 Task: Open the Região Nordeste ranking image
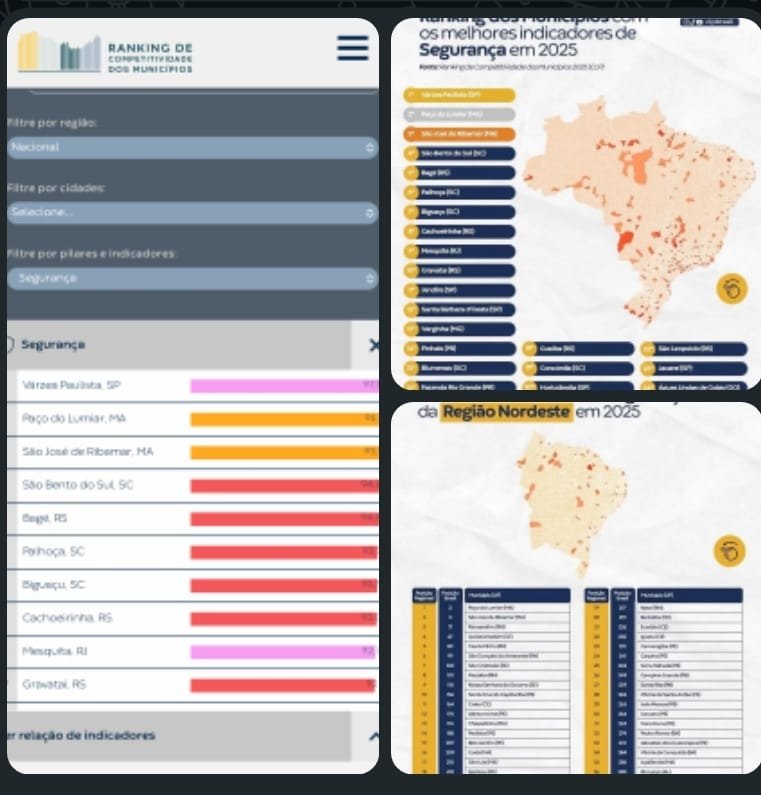[575, 588]
